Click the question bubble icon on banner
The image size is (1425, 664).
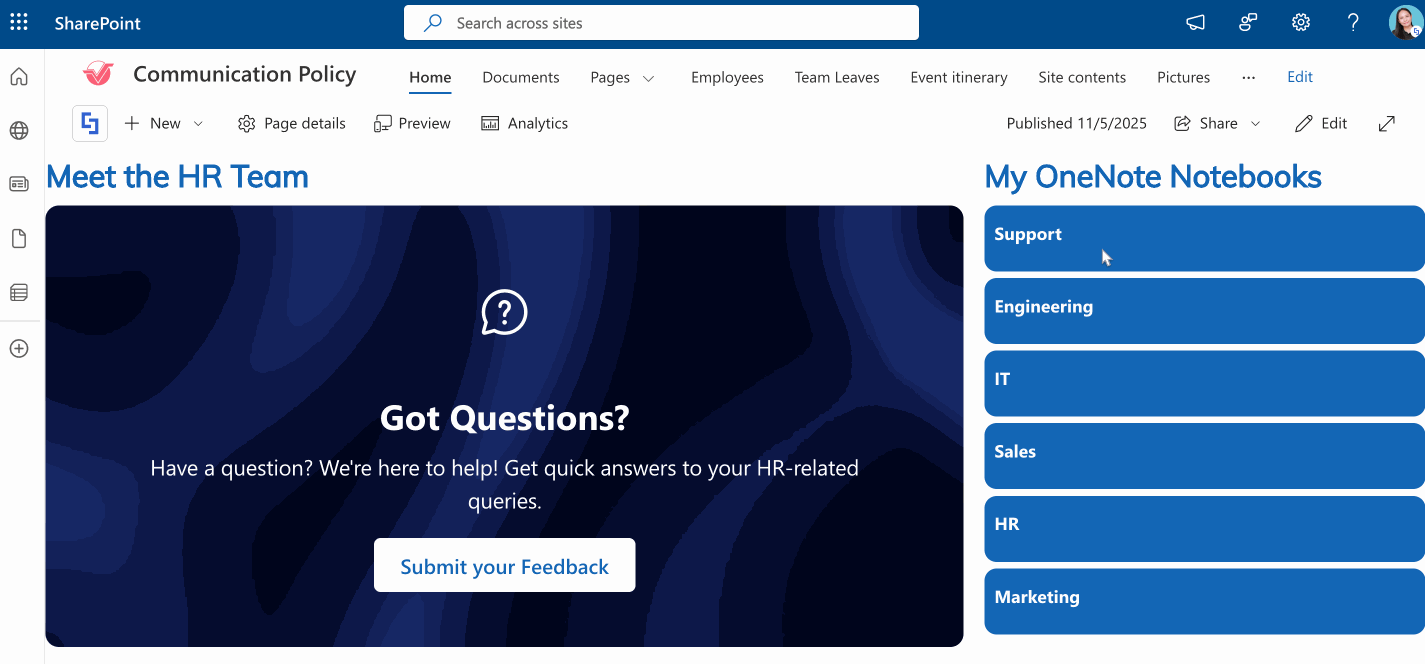click(x=504, y=313)
